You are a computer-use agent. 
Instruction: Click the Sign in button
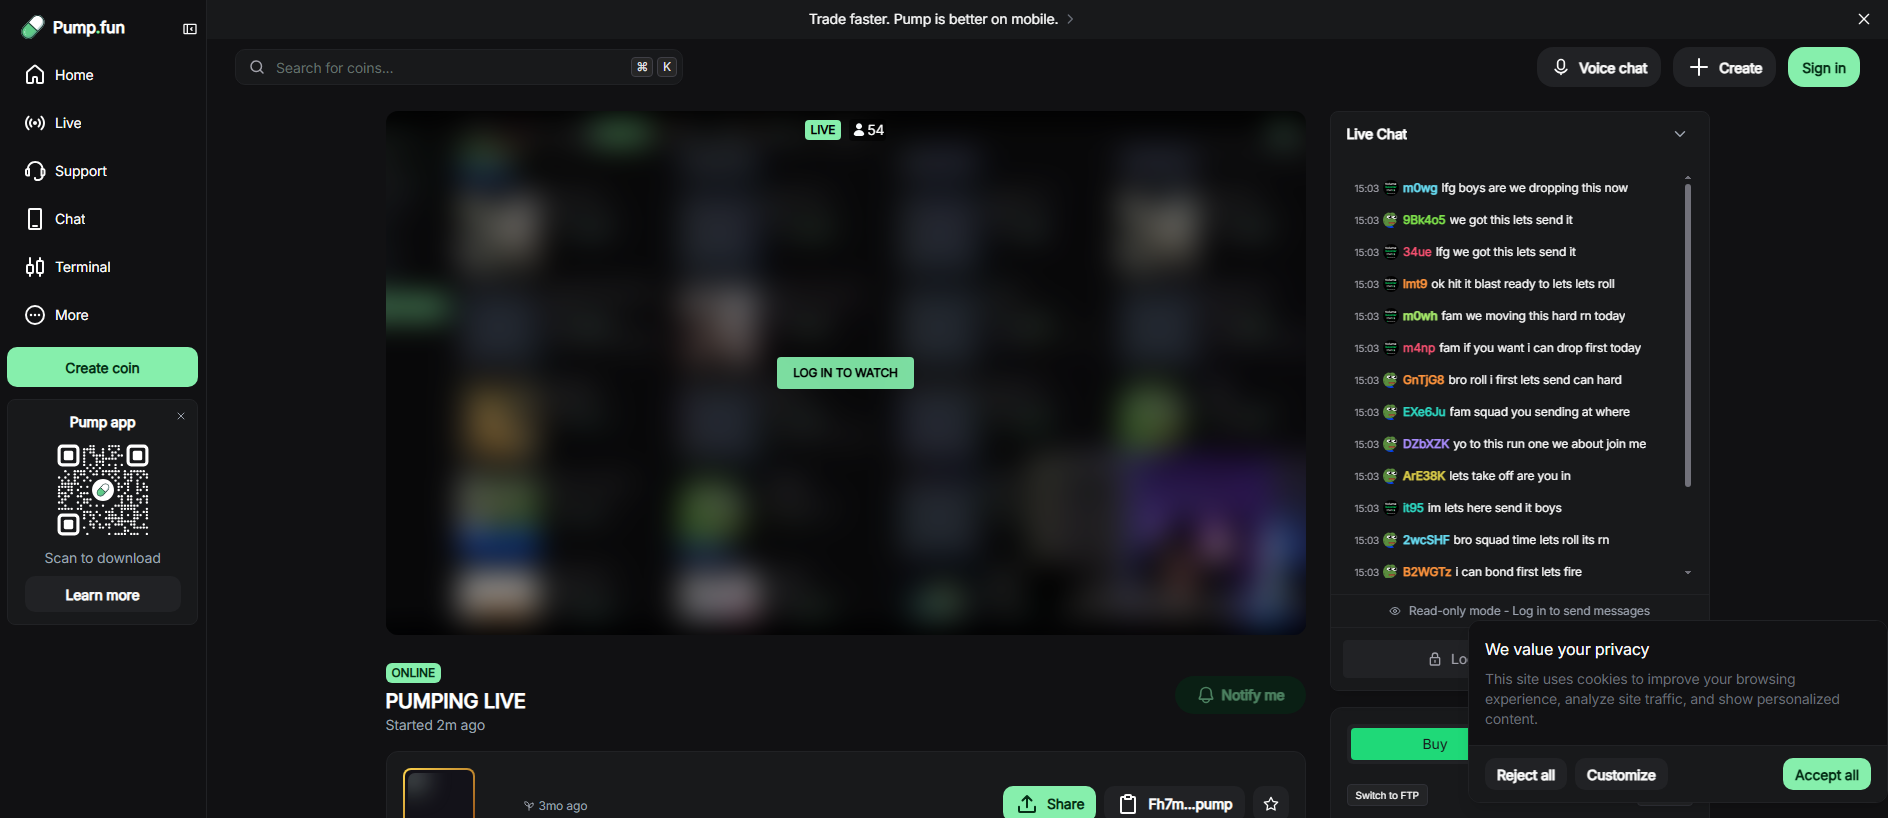1824,67
